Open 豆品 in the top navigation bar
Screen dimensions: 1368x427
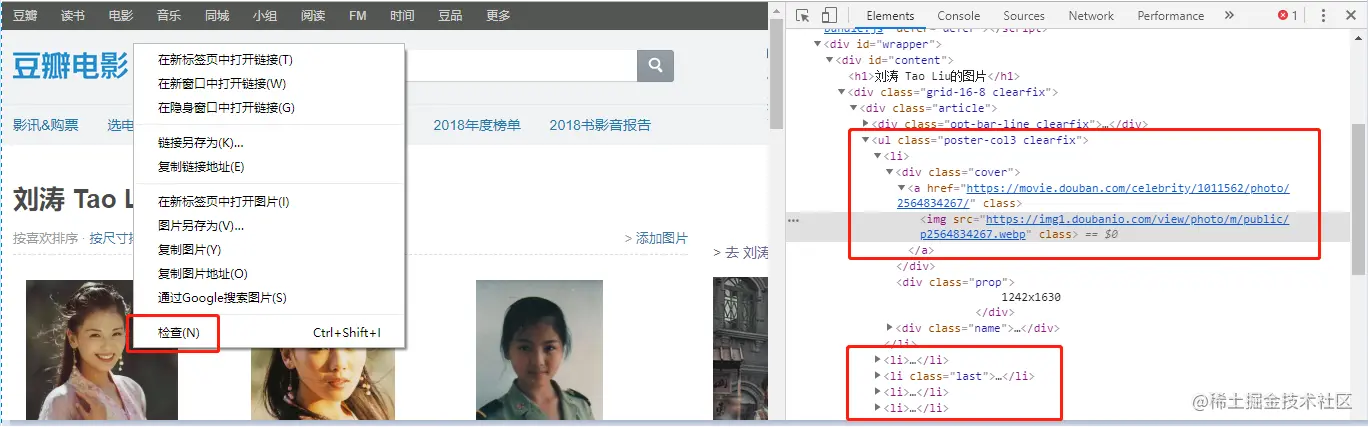[450, 15]
